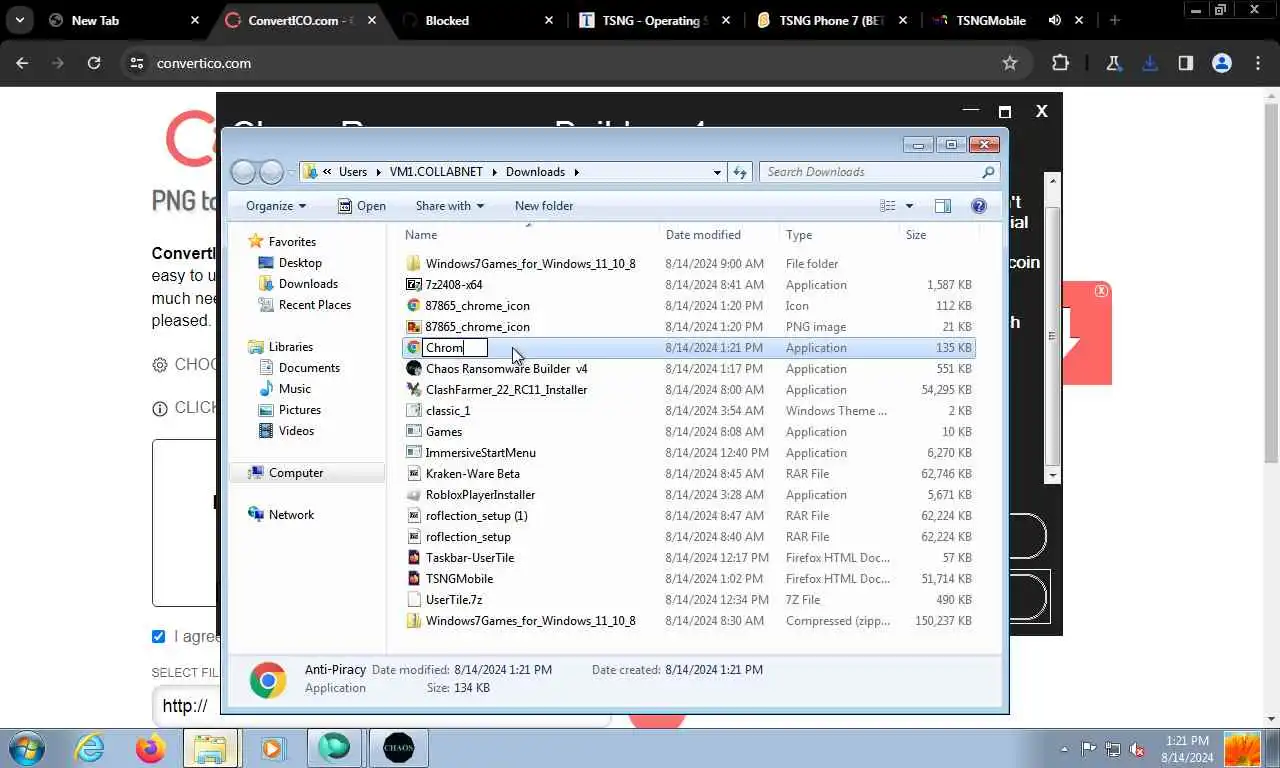Select the UserTile.7z file

[454, 600]
